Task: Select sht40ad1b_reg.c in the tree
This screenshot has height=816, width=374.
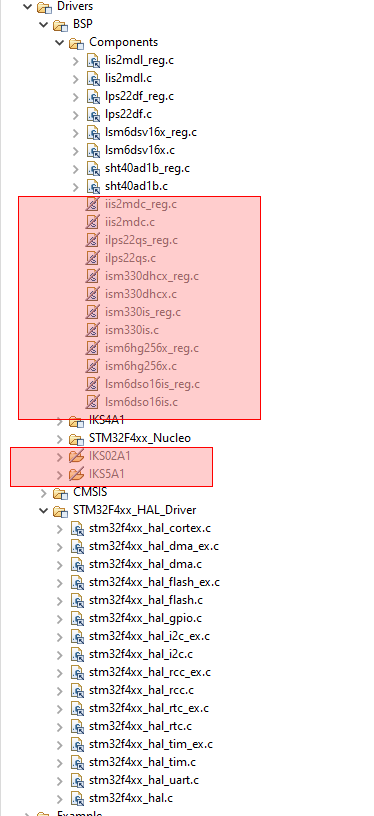Action: coord(147,169)
